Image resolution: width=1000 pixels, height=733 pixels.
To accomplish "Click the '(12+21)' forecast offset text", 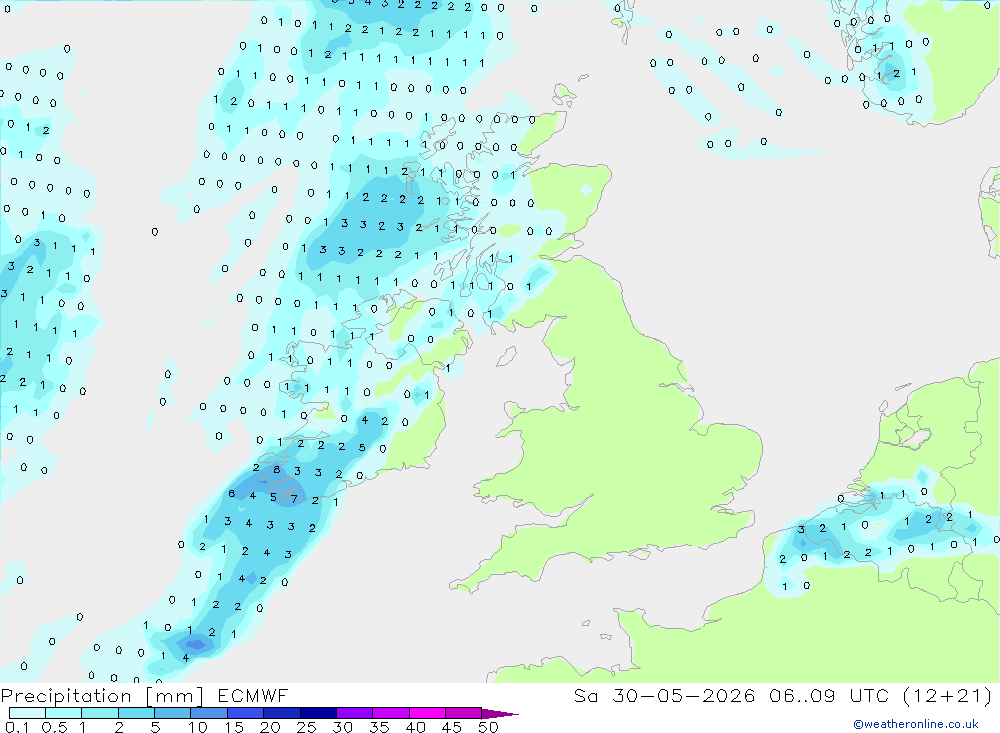I will click(x=948, y=695).
